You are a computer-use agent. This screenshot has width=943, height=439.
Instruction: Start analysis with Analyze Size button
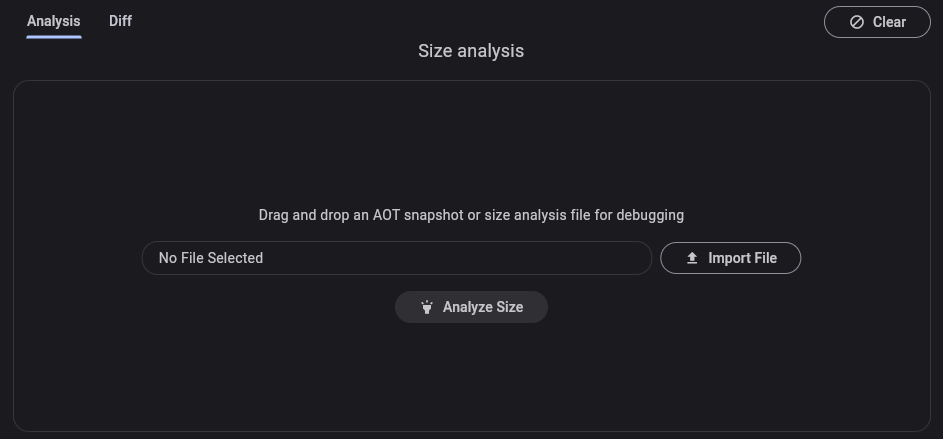point(471,307)
